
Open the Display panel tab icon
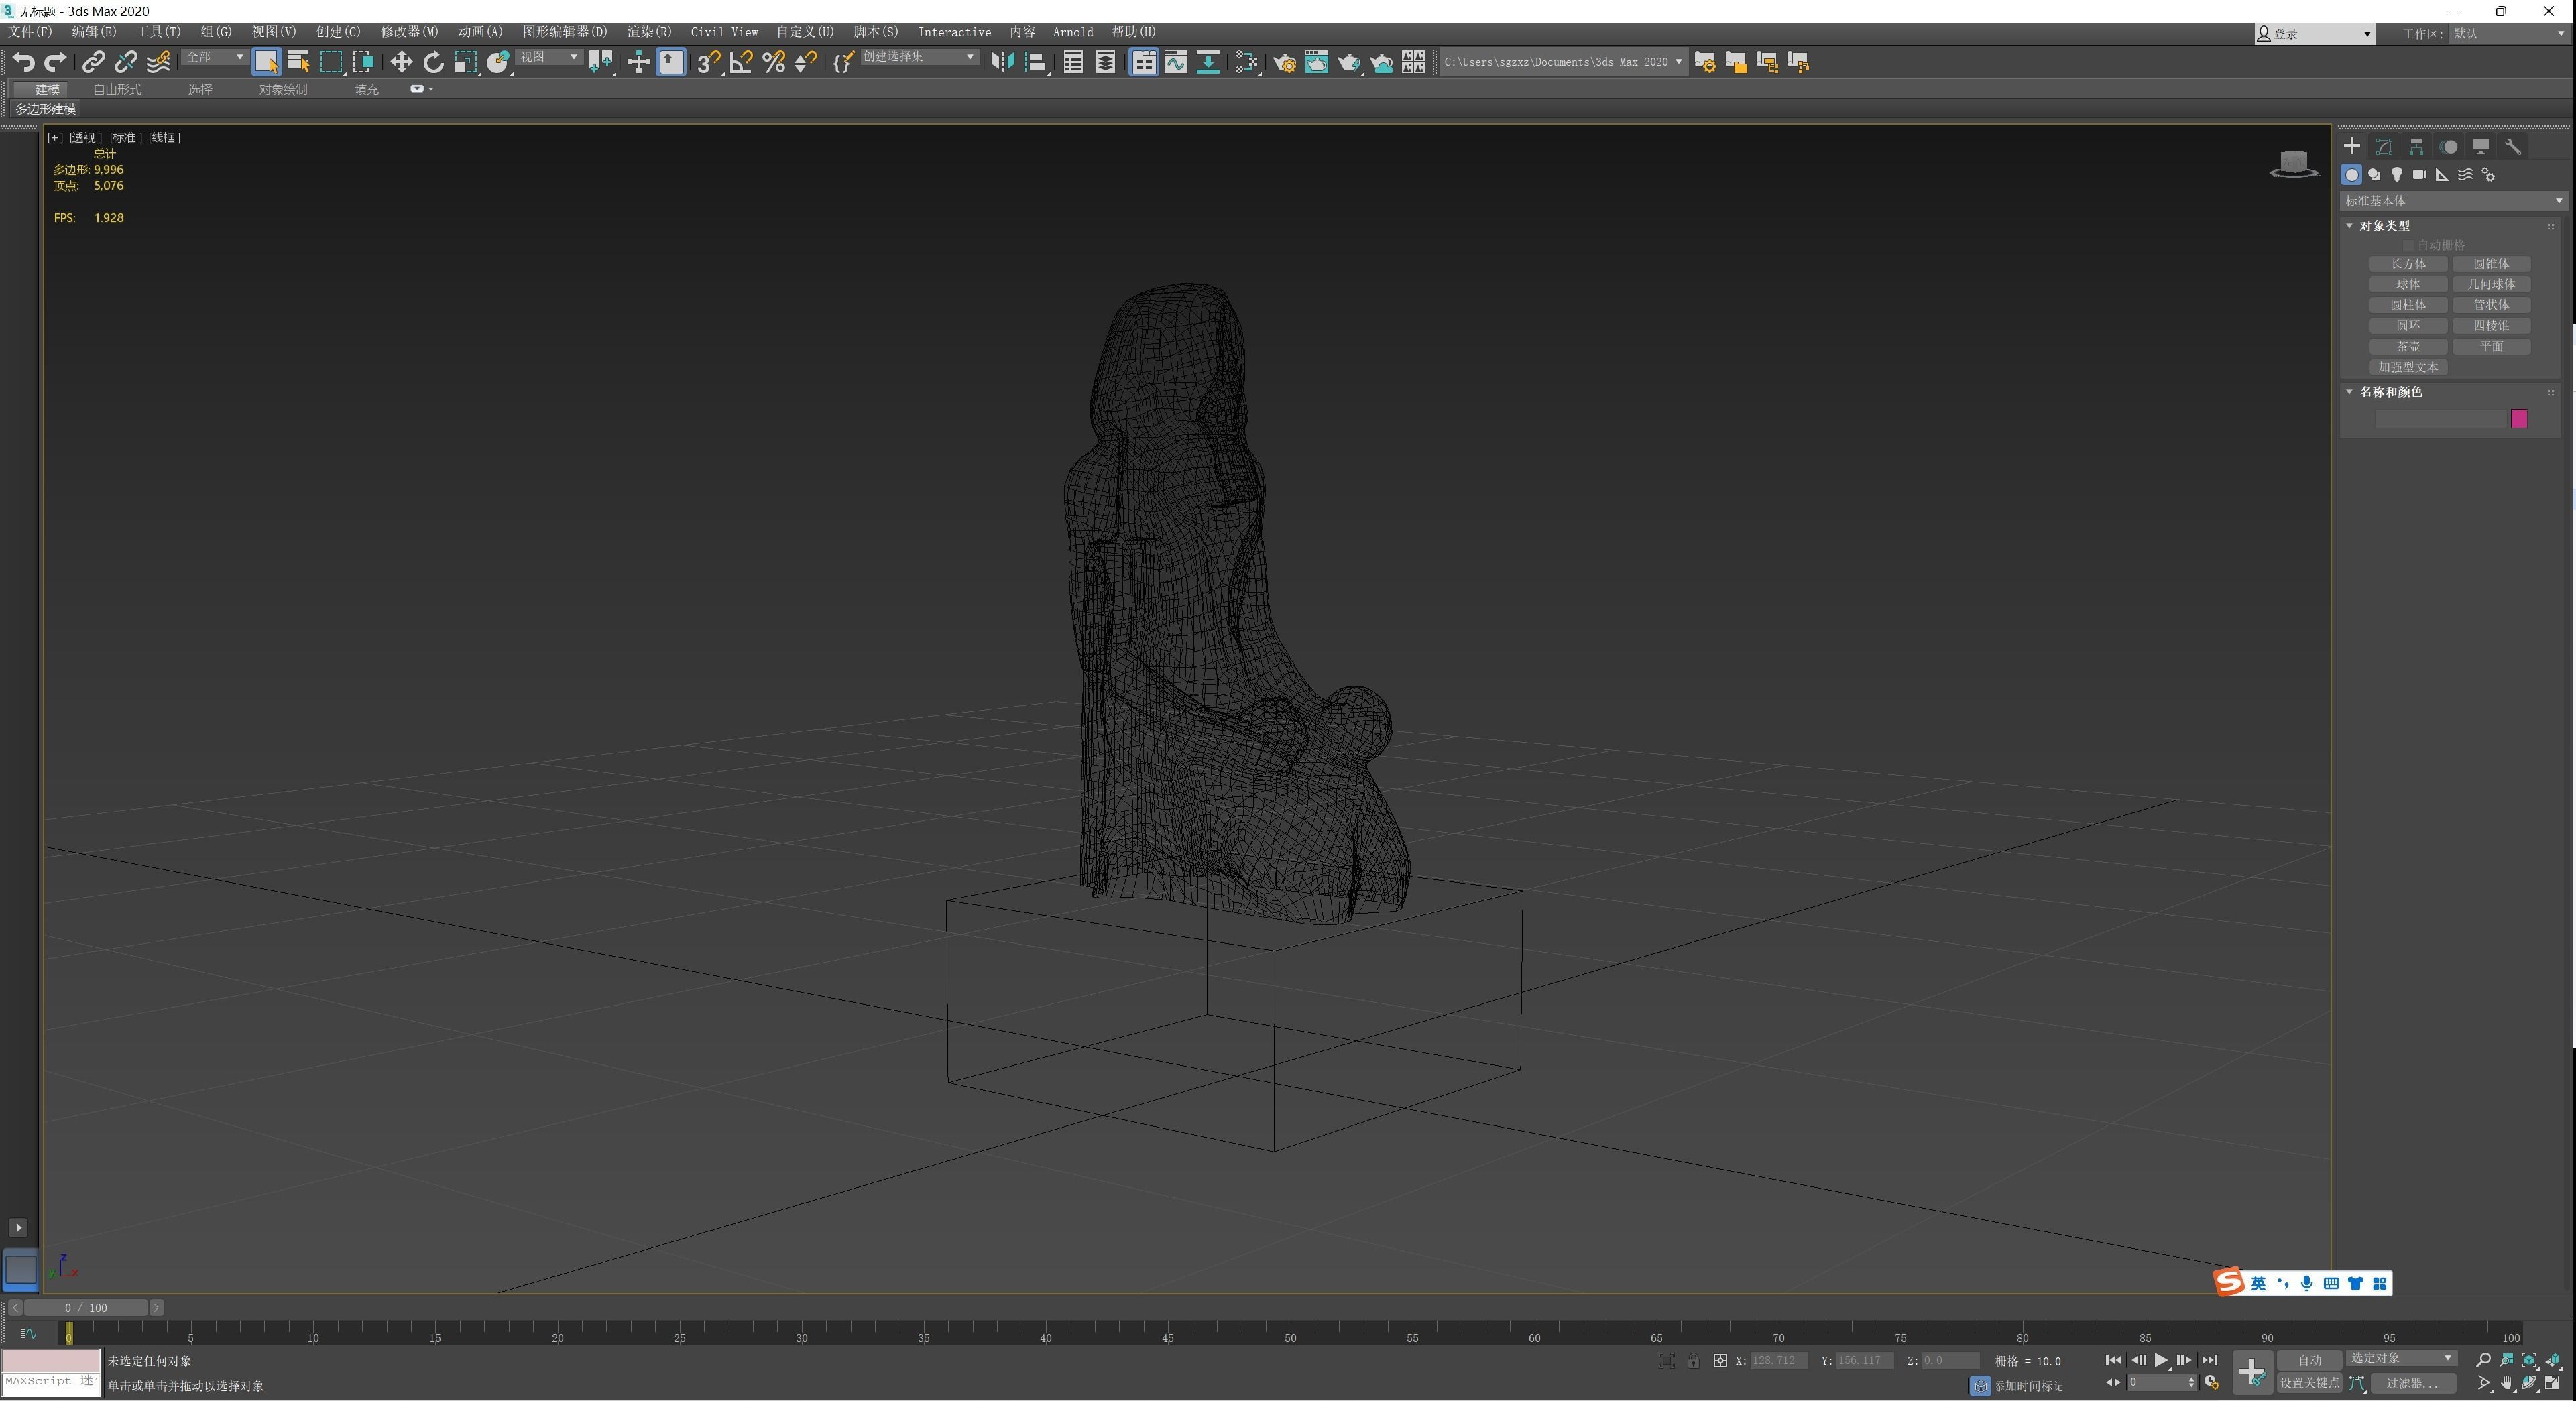(x=2480, y=146)
